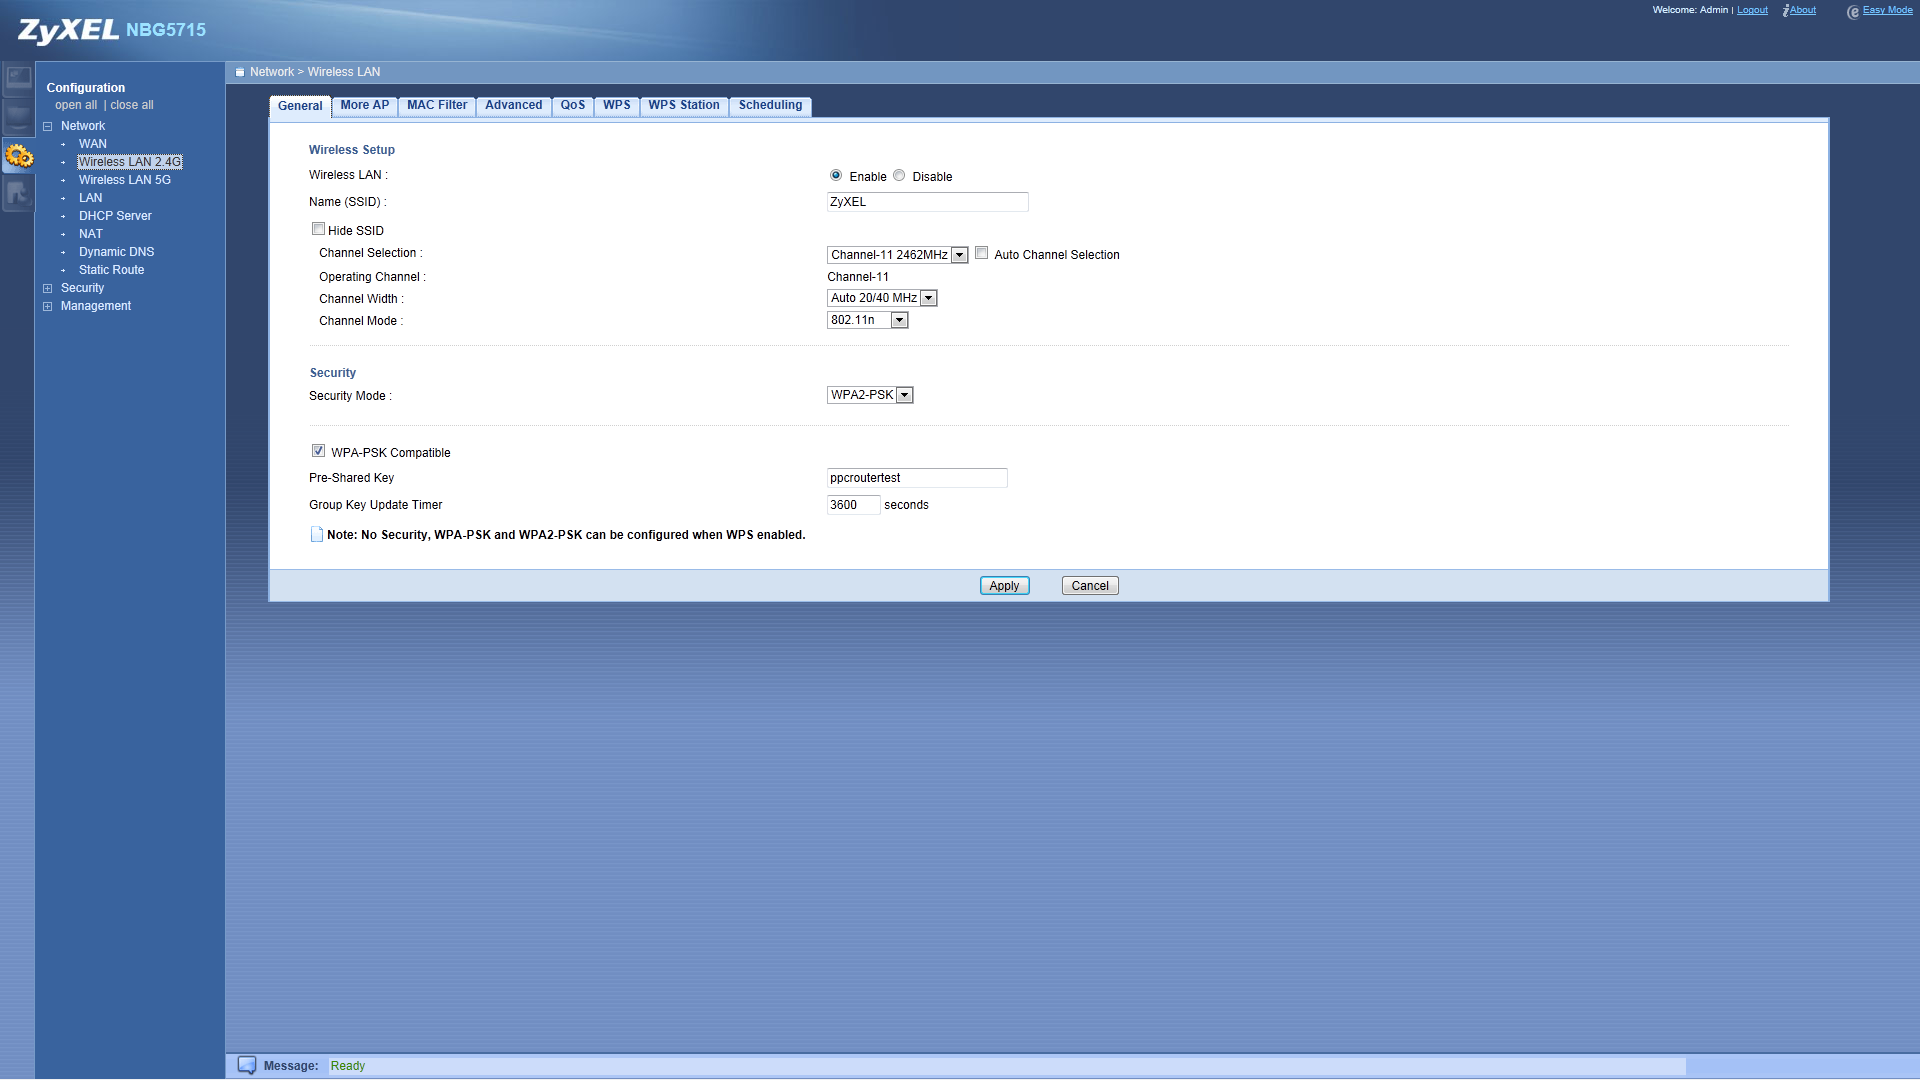Image resolution: width=1920 pixels, height=1080 pixels.
Task: Click the Operating Channel value Channel-11
Action: [858, 277]
